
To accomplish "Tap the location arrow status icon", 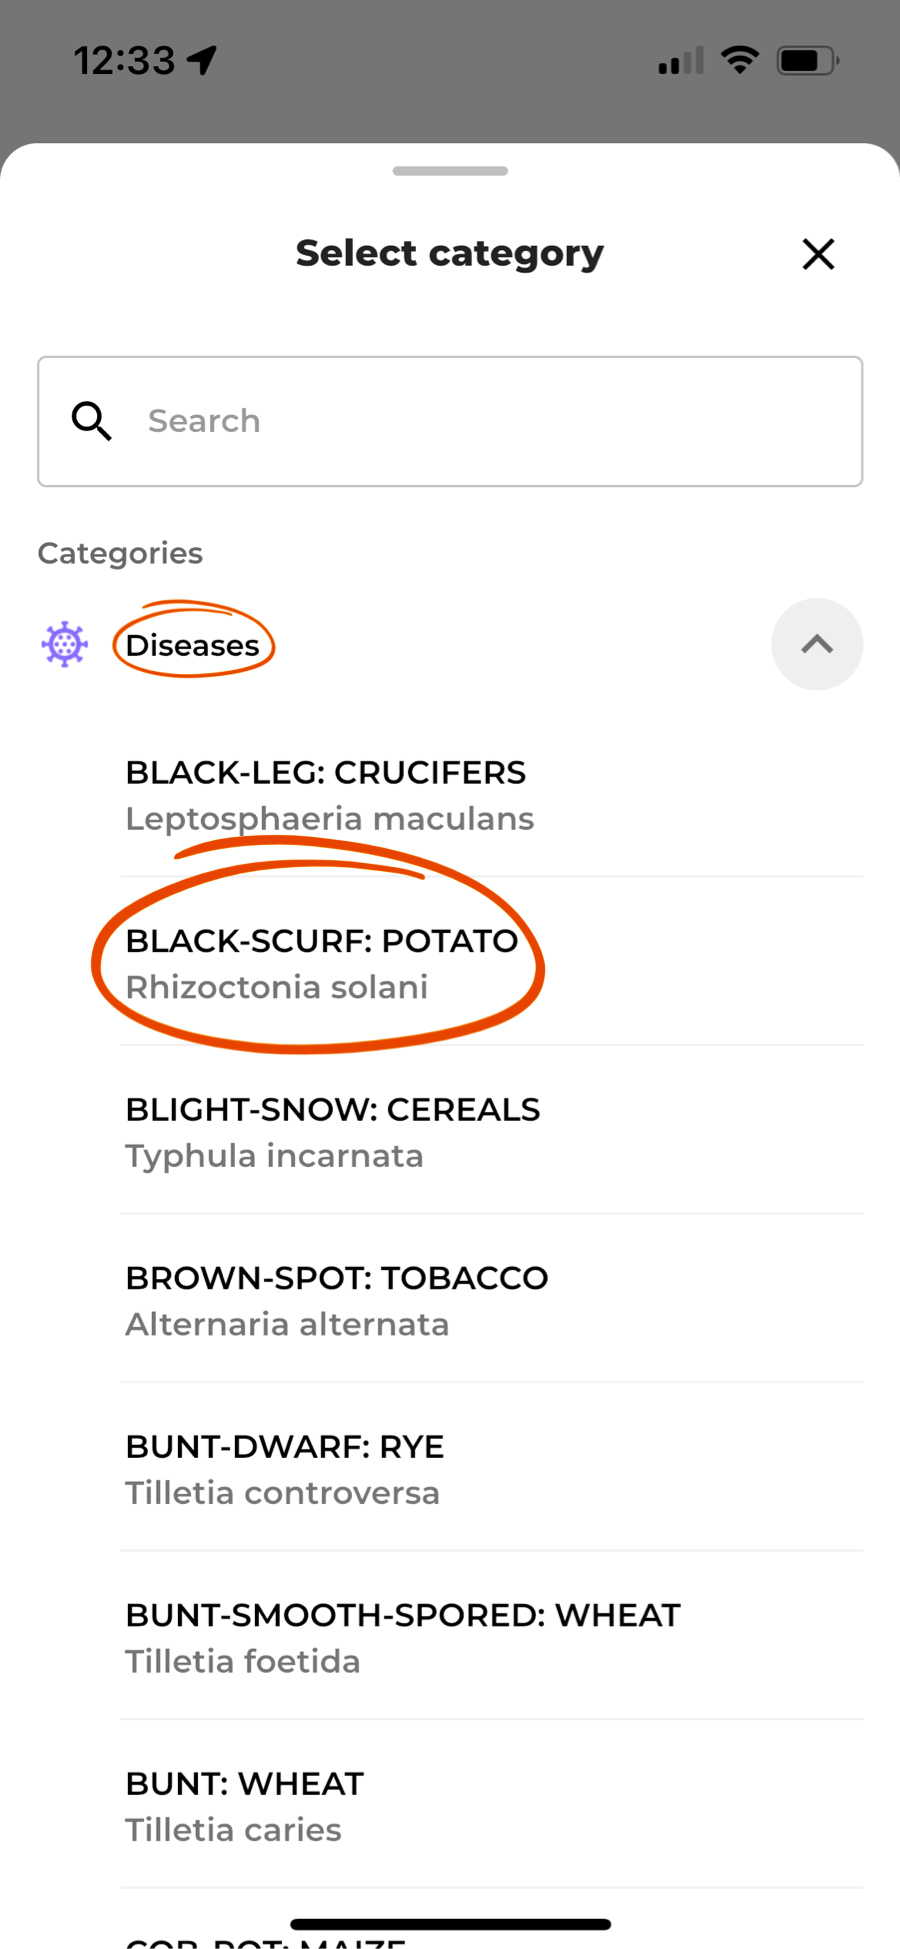I will coord(202,60).
